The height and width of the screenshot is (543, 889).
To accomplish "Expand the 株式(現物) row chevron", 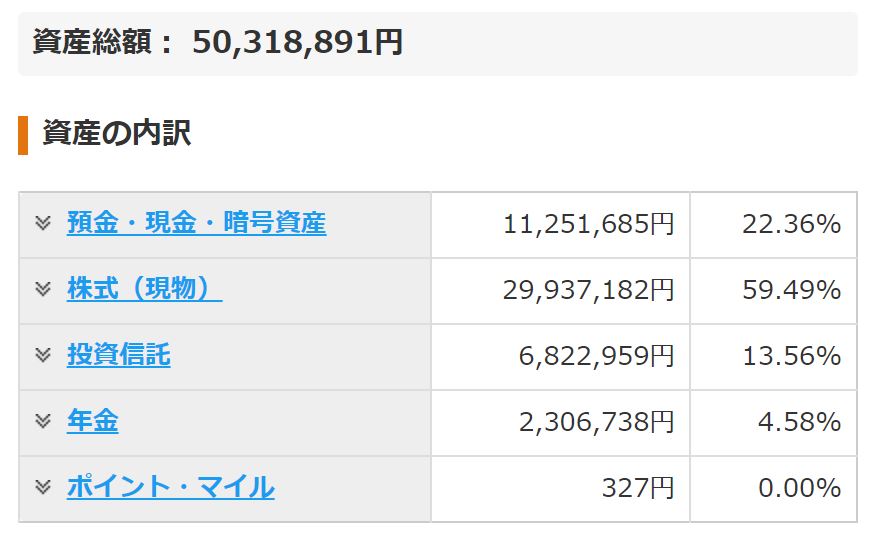I will pyautogui.click(x=43, y=289).
